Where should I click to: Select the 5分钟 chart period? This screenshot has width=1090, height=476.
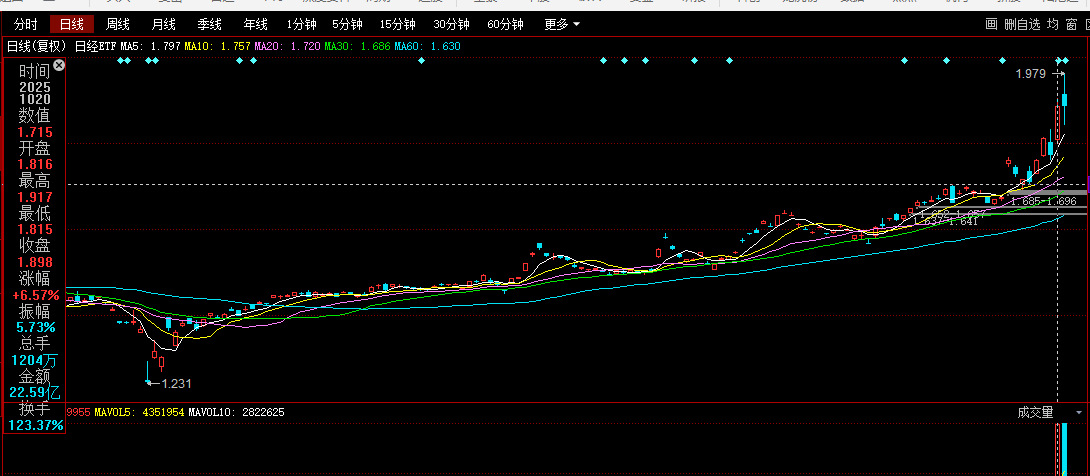coord(347,23)
